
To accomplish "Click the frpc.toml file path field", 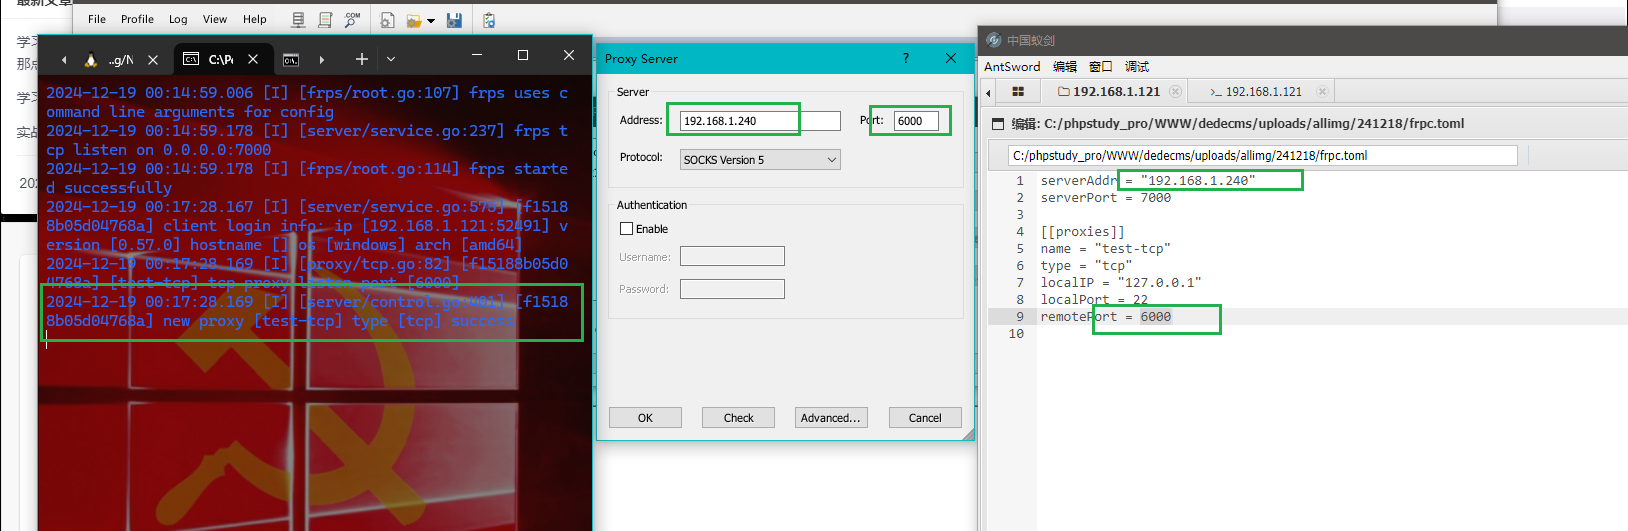I will coord(1263,155).
